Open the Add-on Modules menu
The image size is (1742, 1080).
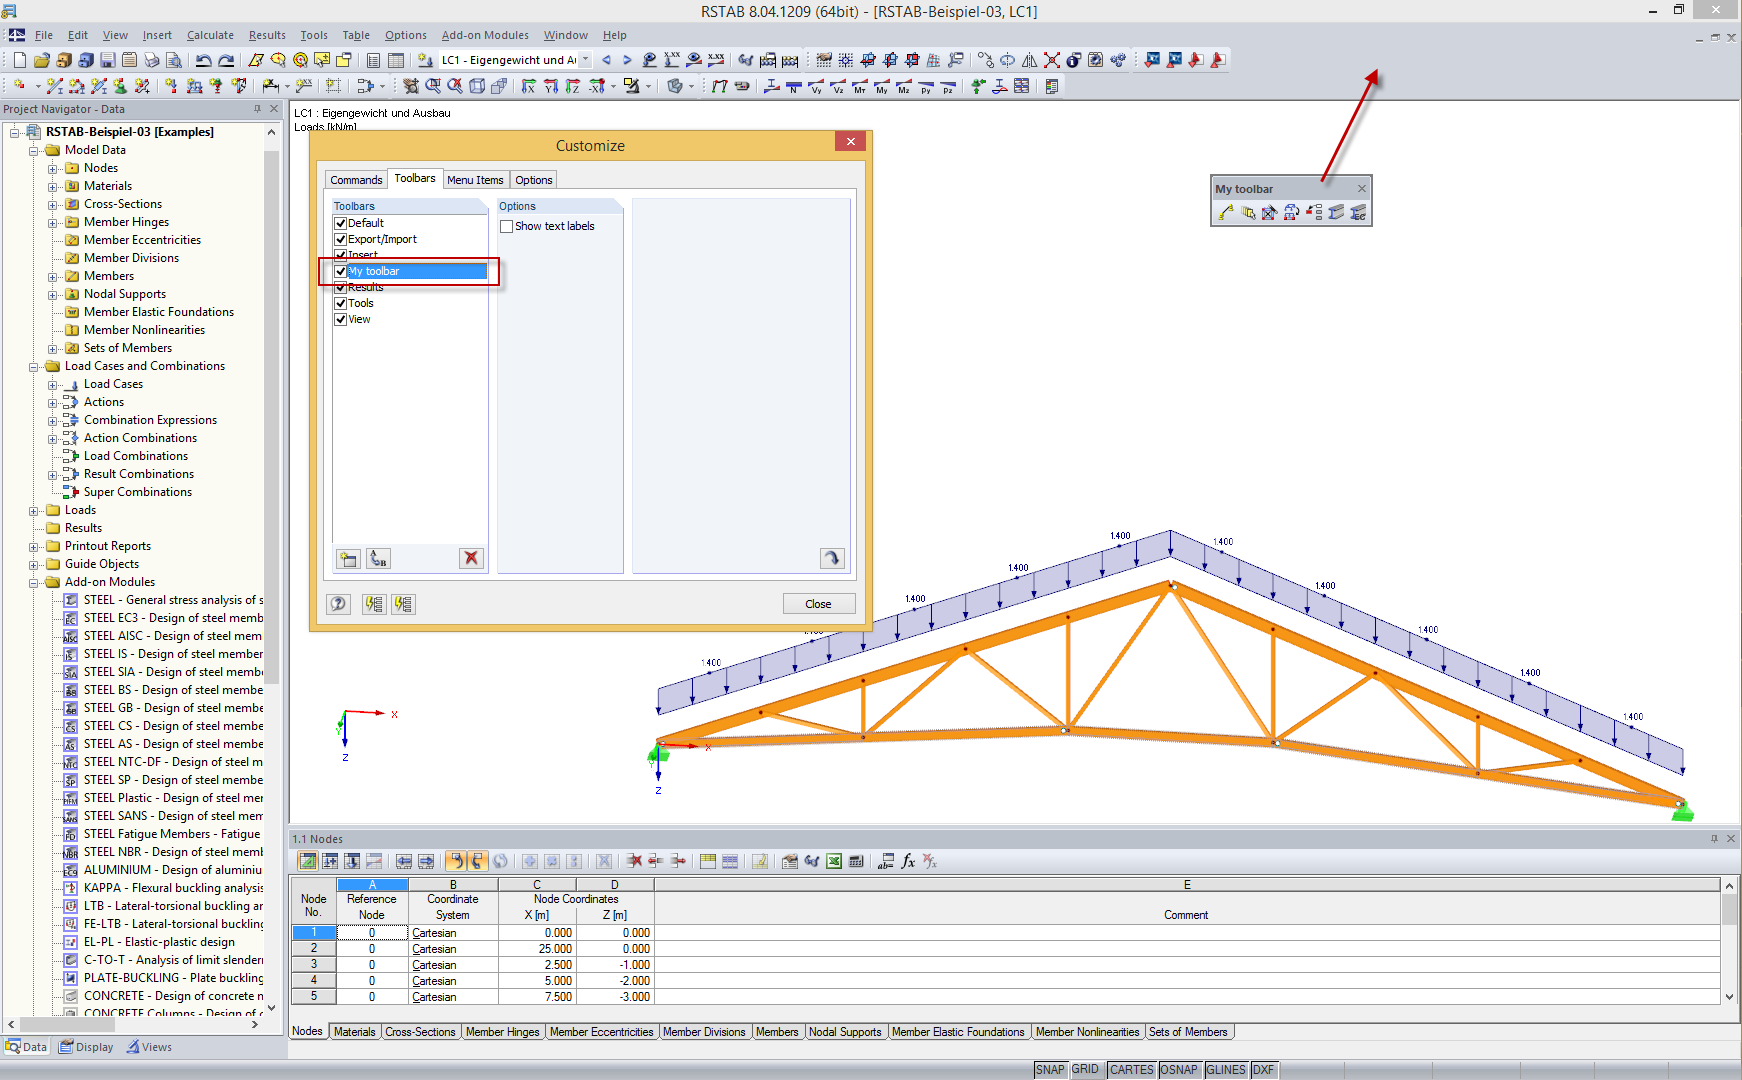point(485,35)
